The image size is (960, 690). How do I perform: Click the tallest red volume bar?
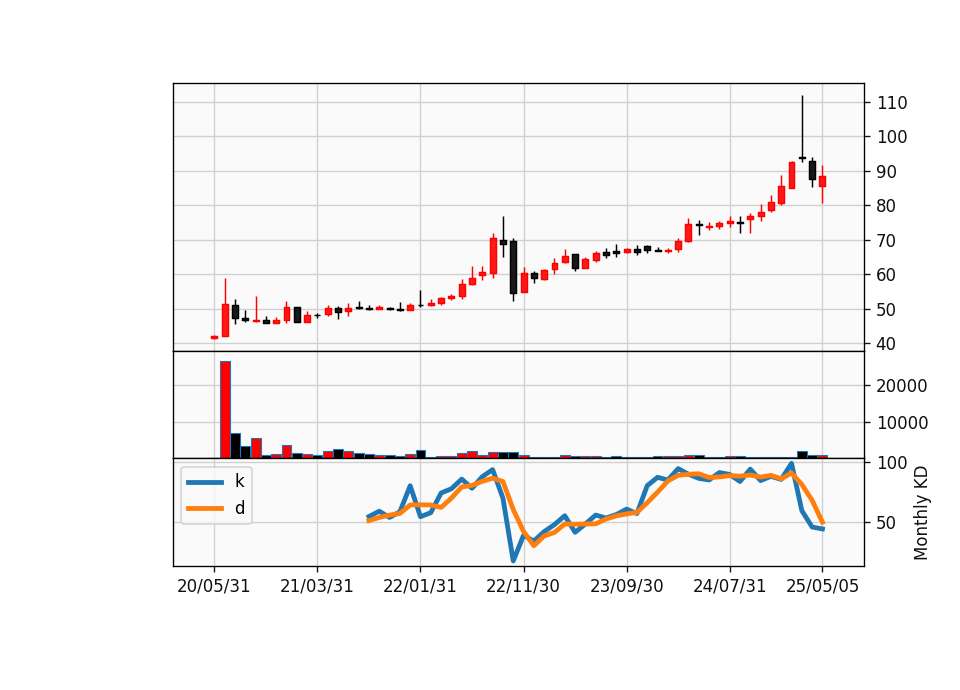pyautogui.click(x=225, y=410)
